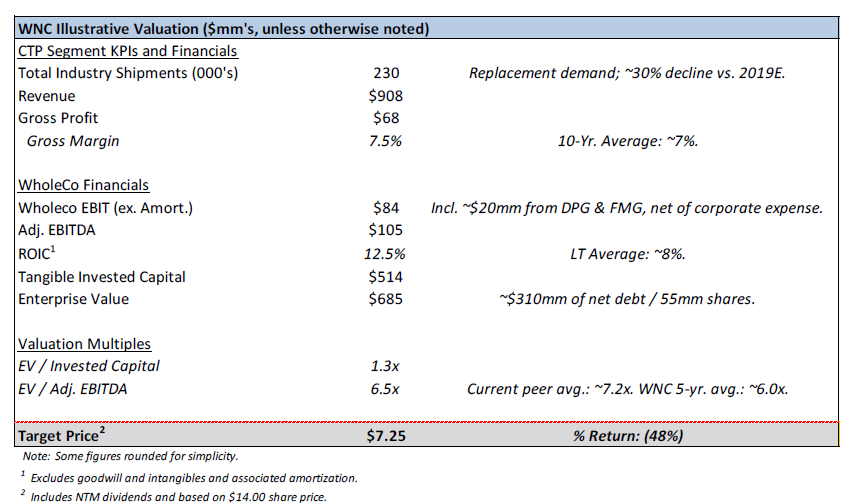
Task: Click the Tangible Invested Capital value $514
Action: [386, 277]
